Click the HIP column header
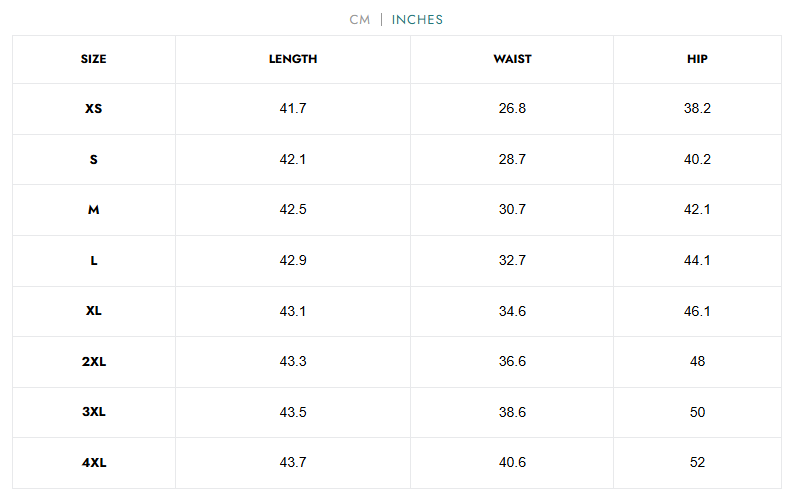Image resolution: width=793 pixels, height=499 pixels. click(x=697, y=59)
